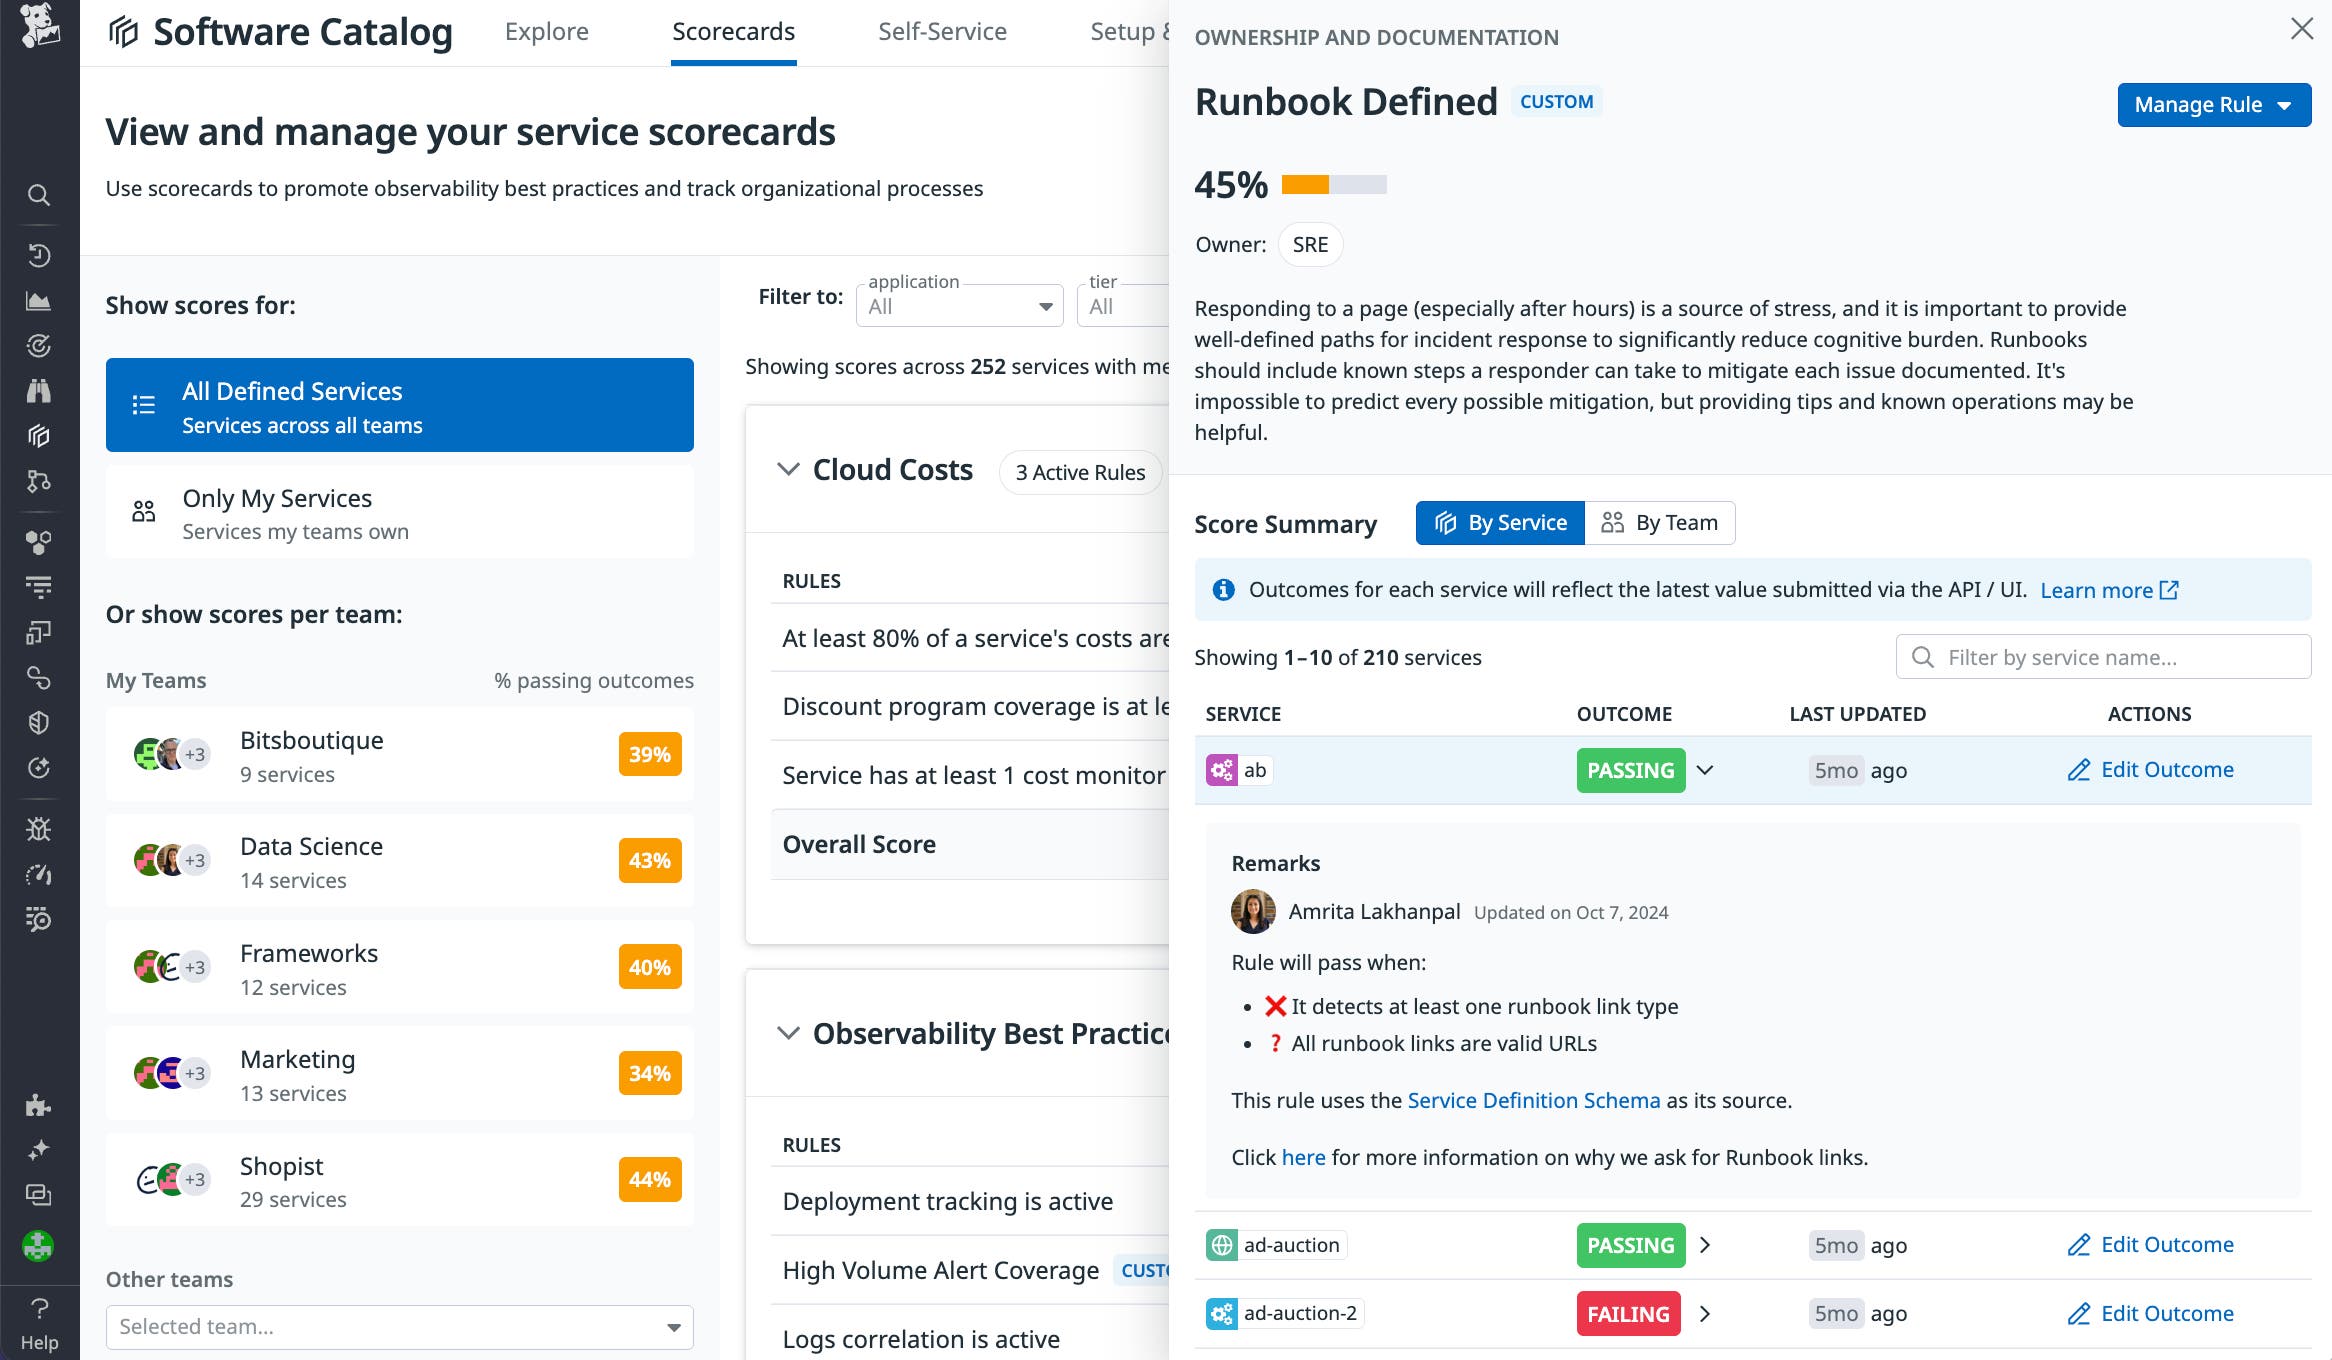The height and width of the screenshot is (1360, 2332).
Task: Click the 45% score progress bar
Action: [1334, 185]
